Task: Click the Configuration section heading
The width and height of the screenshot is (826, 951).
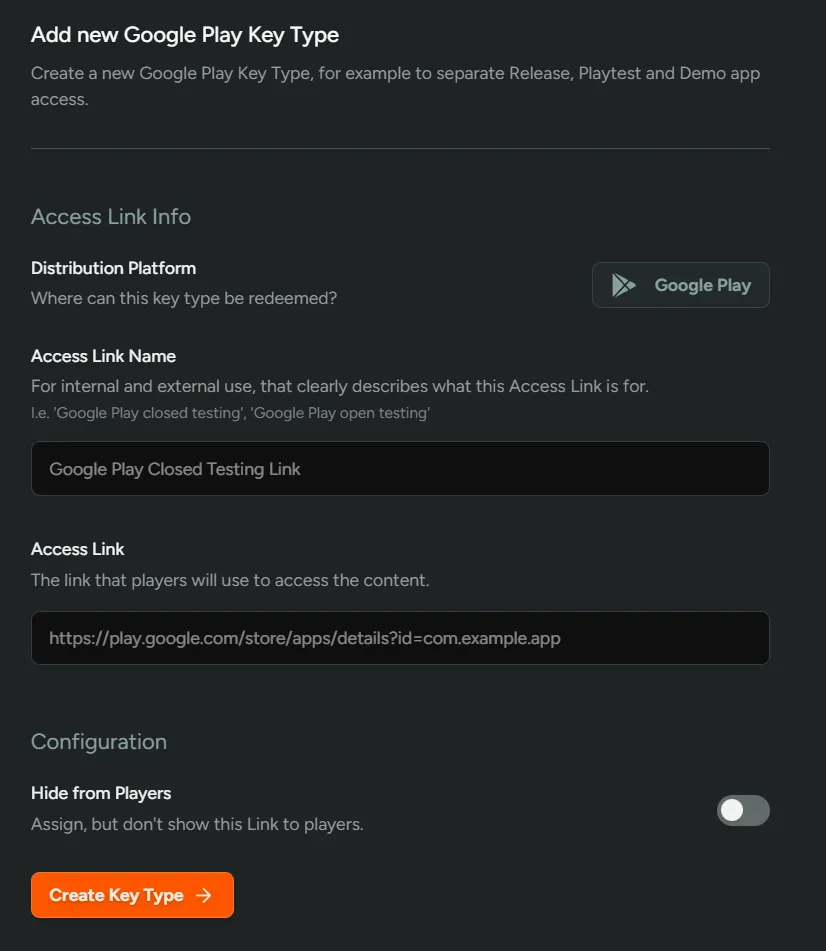Action: coord(99,742)
